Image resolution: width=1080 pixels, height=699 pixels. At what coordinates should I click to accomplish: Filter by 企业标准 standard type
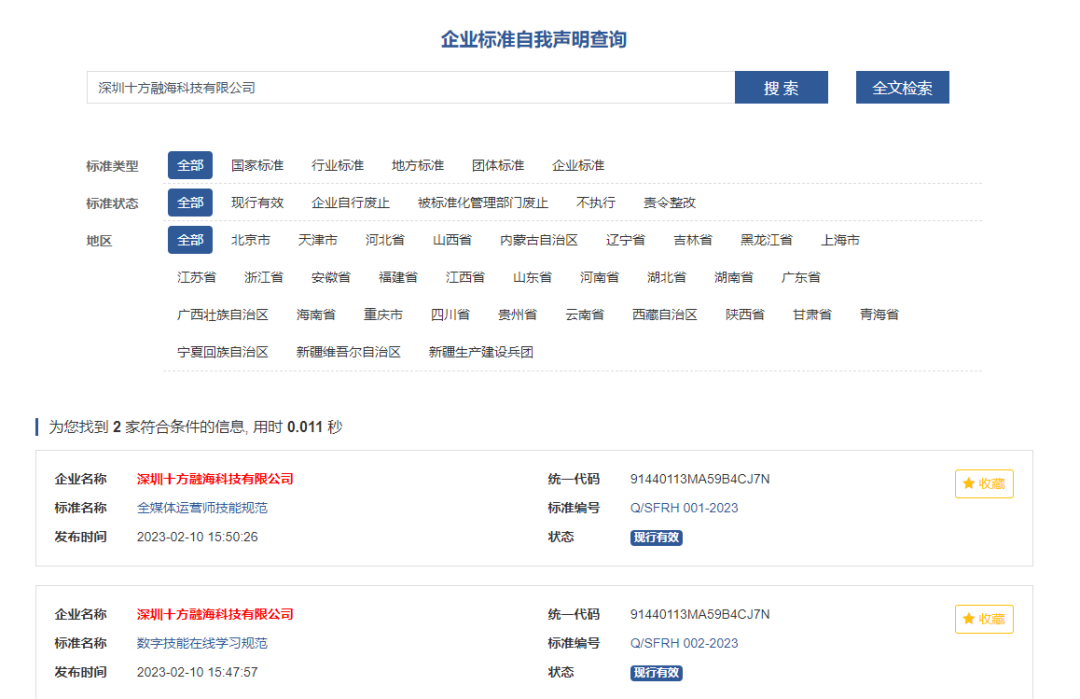[x=578, y=165]
